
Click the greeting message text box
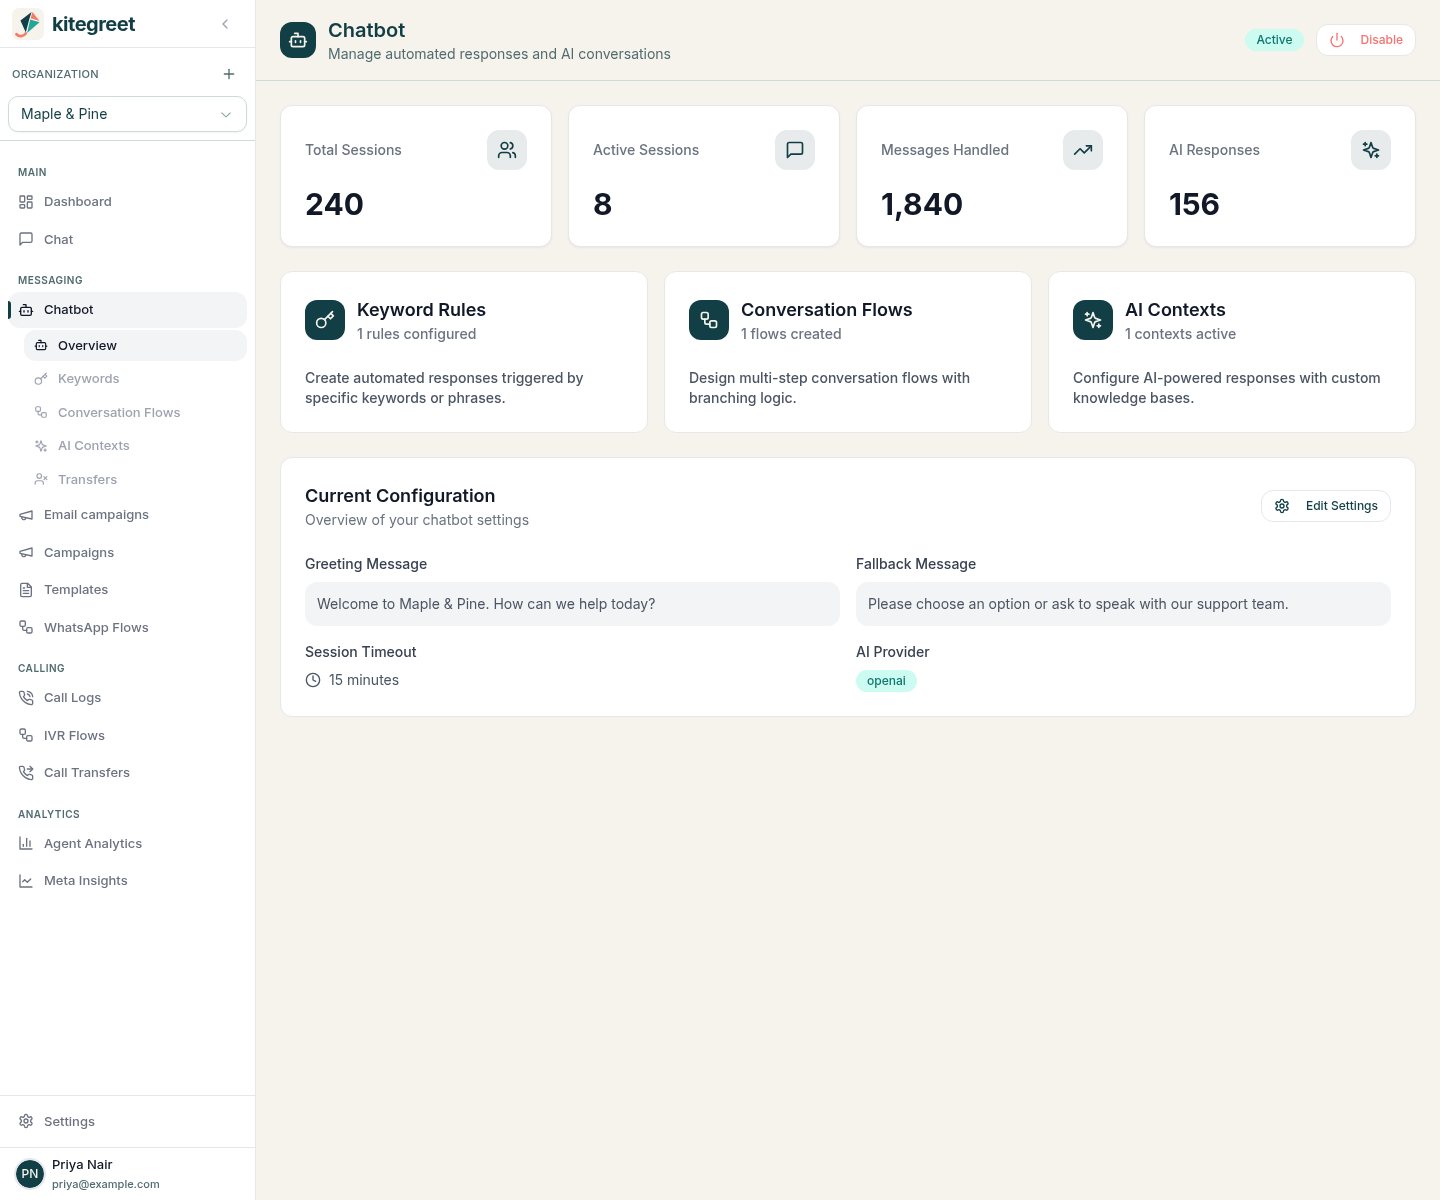(x=572, y=604)
